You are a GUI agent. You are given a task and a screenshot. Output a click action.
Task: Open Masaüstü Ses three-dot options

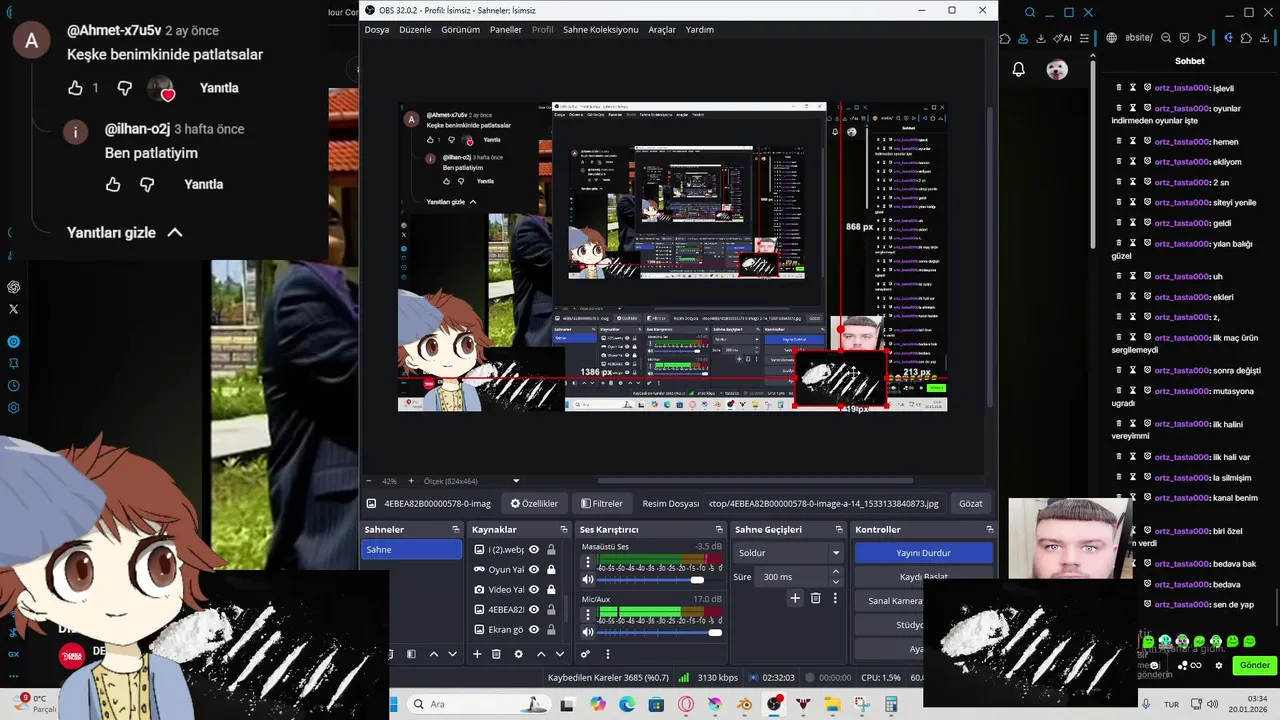point(588,563)
